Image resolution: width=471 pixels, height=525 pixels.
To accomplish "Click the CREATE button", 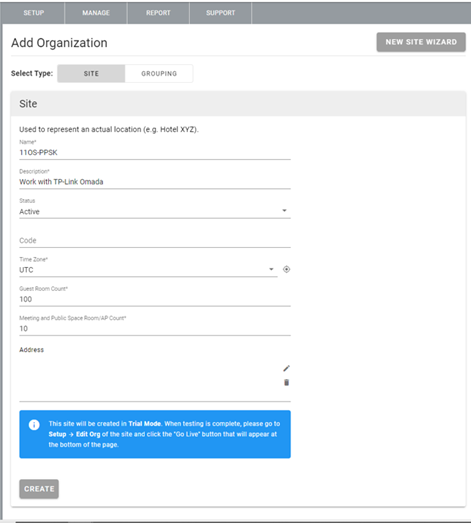I will coord(39,489).
